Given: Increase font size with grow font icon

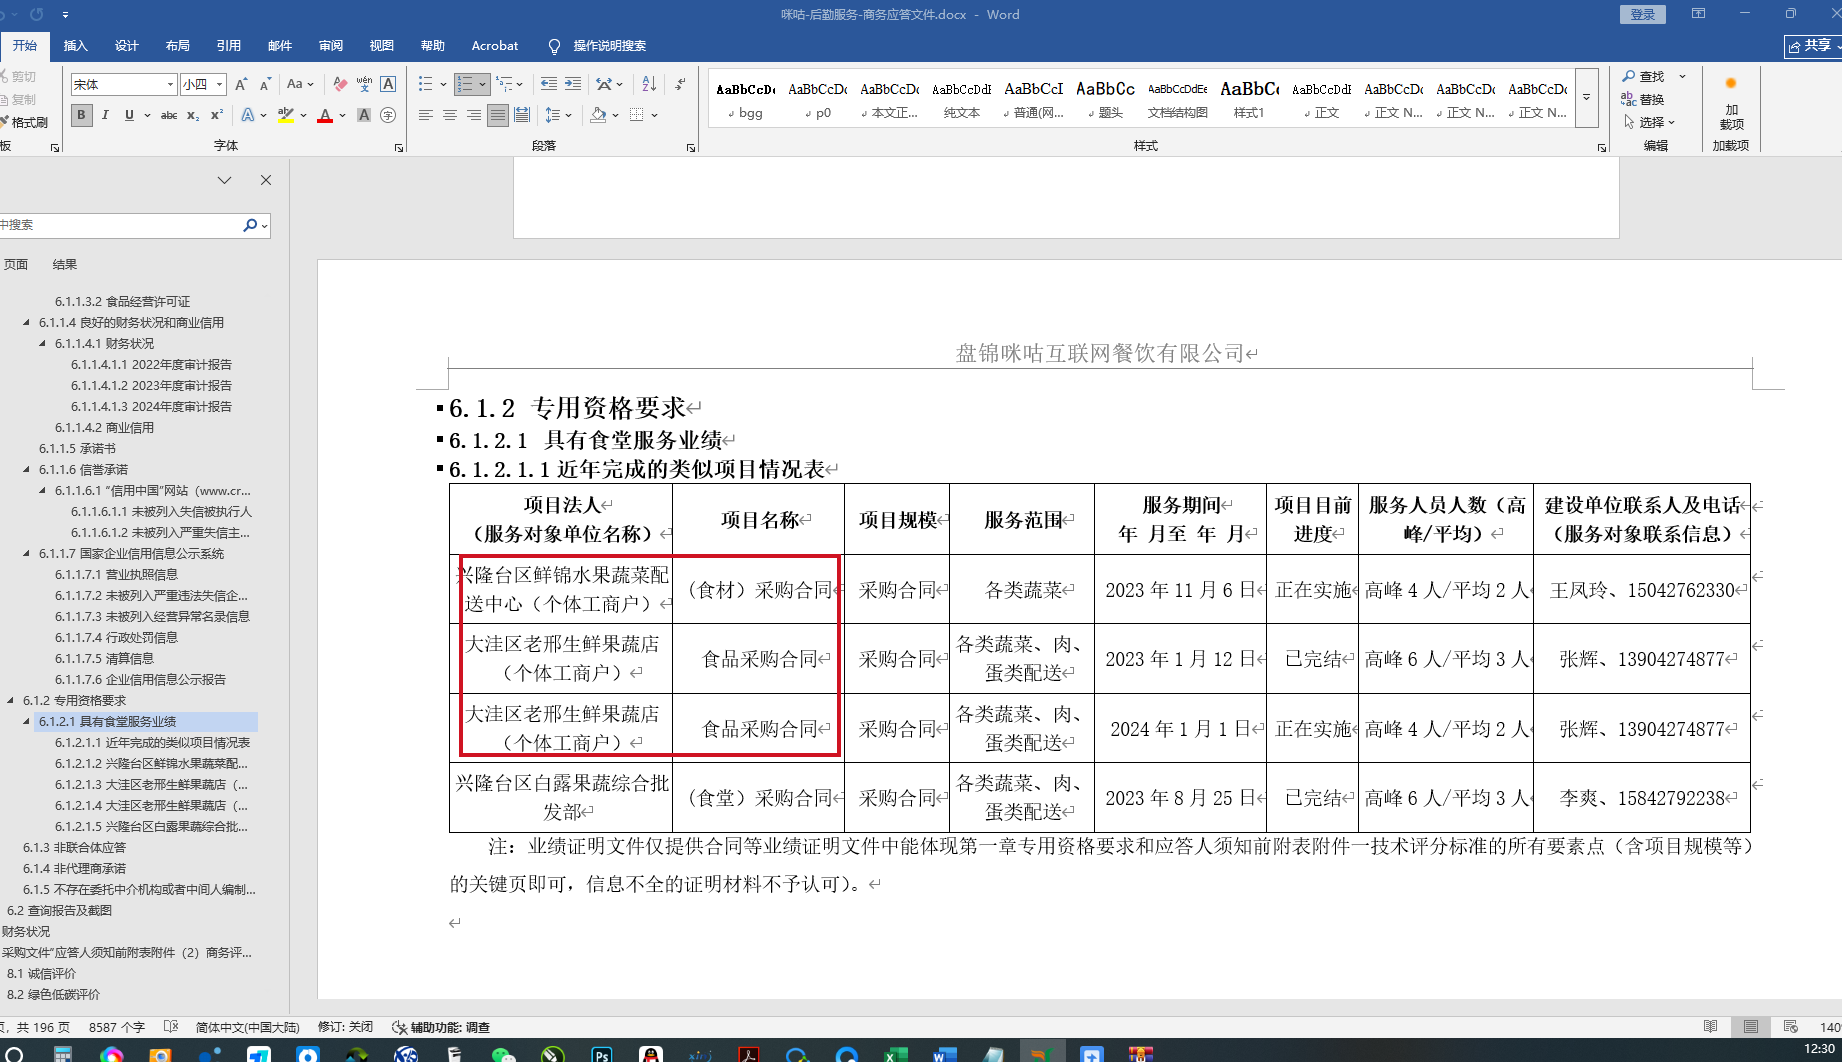Looking at the screenshot, I should click(x=241, y=85).
